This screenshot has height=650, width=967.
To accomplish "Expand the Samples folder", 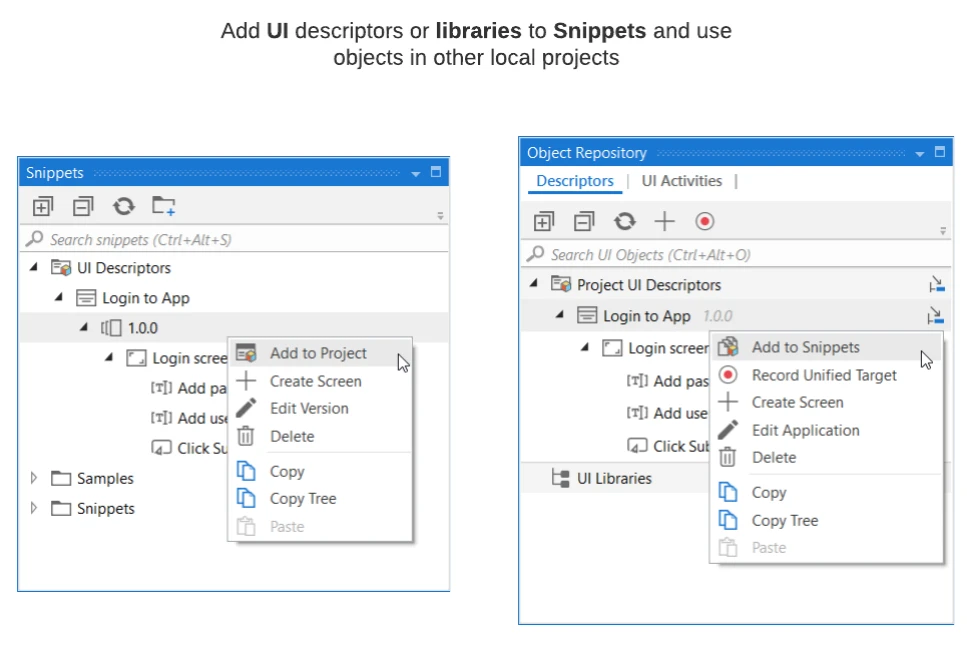I will point(34,478).
